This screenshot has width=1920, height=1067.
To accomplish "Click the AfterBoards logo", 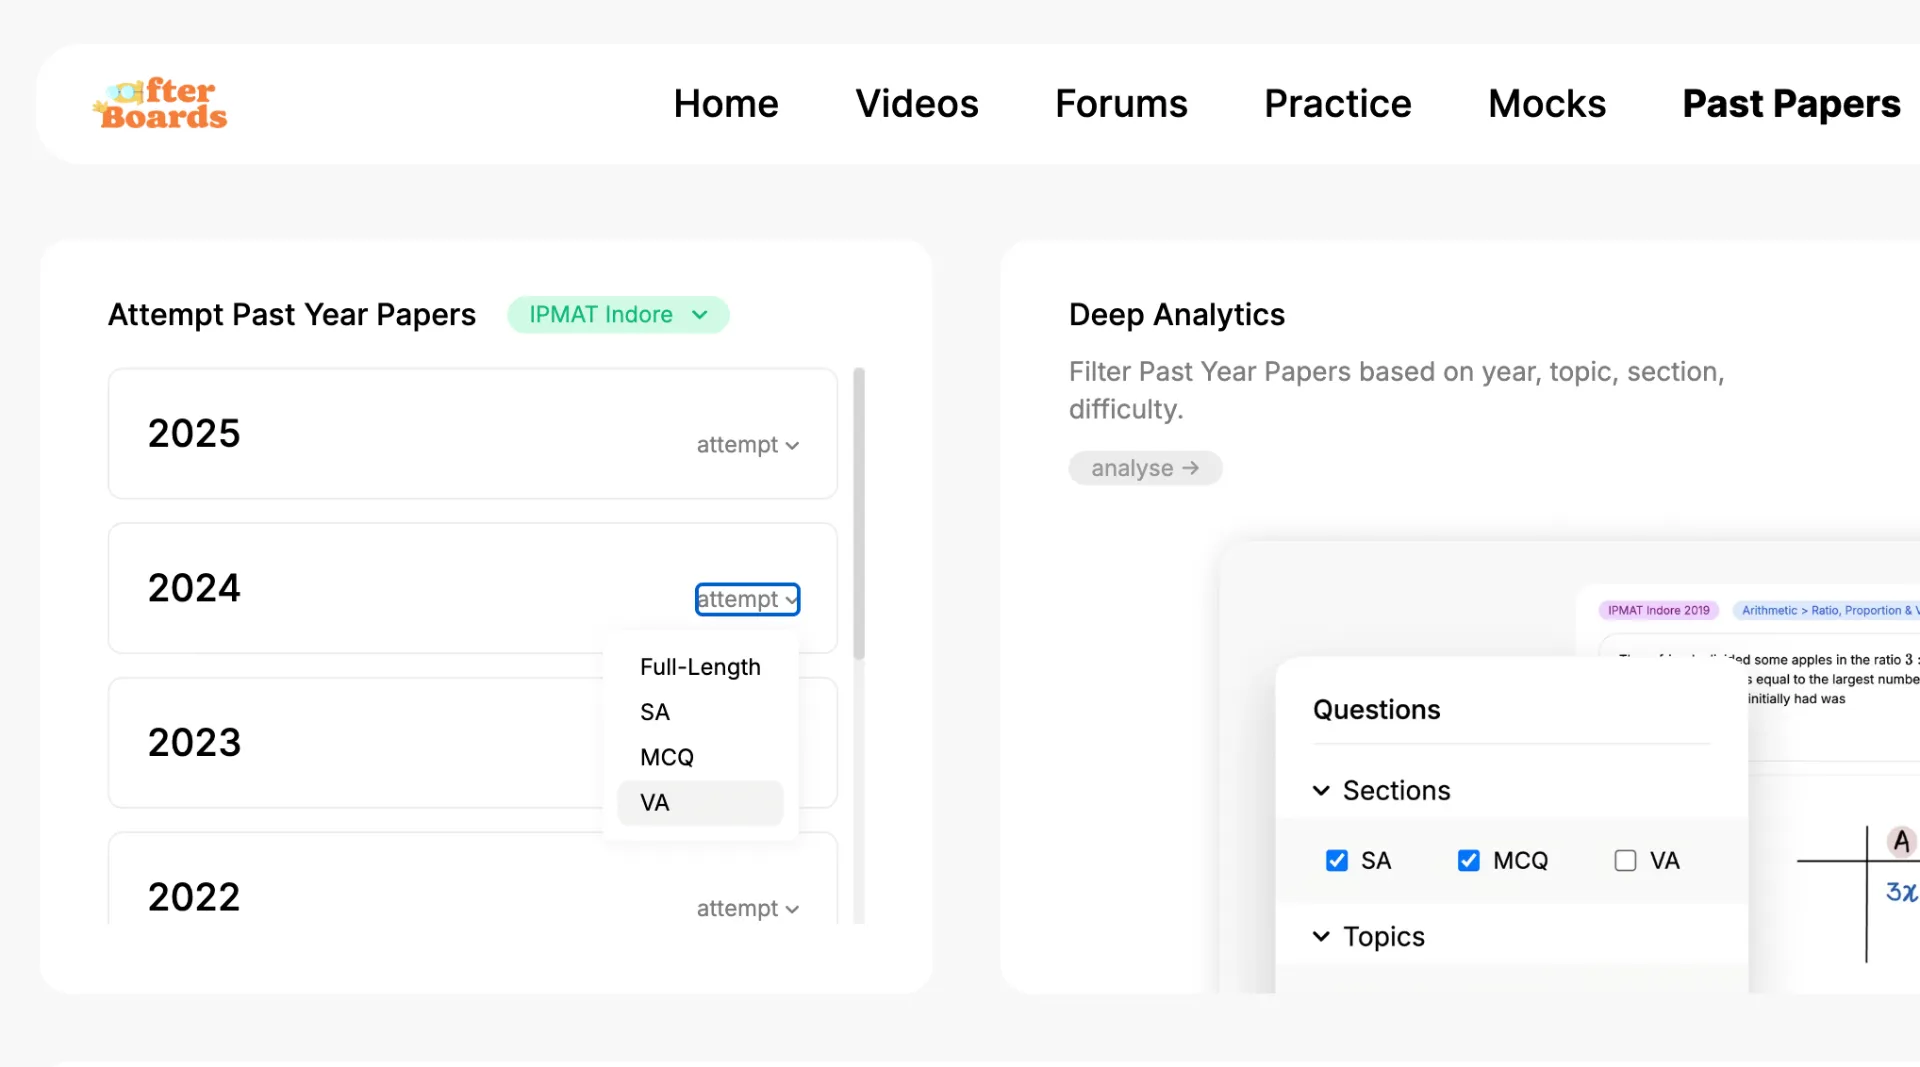I will (x=160, y=104).
